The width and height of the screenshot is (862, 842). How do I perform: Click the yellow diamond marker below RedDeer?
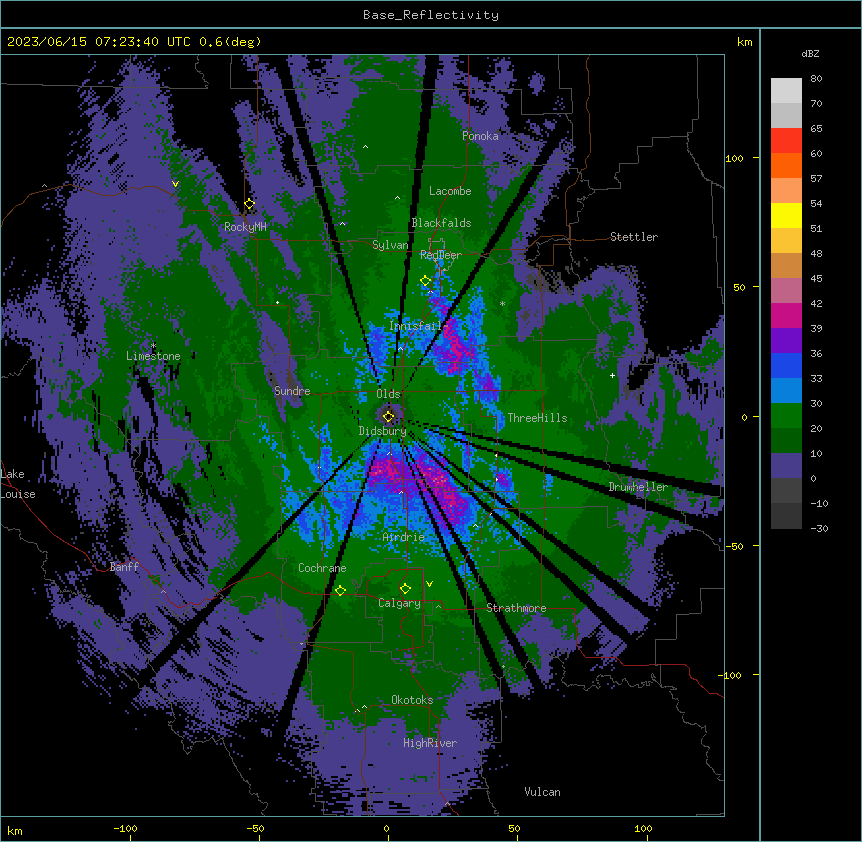coord(426,281)
